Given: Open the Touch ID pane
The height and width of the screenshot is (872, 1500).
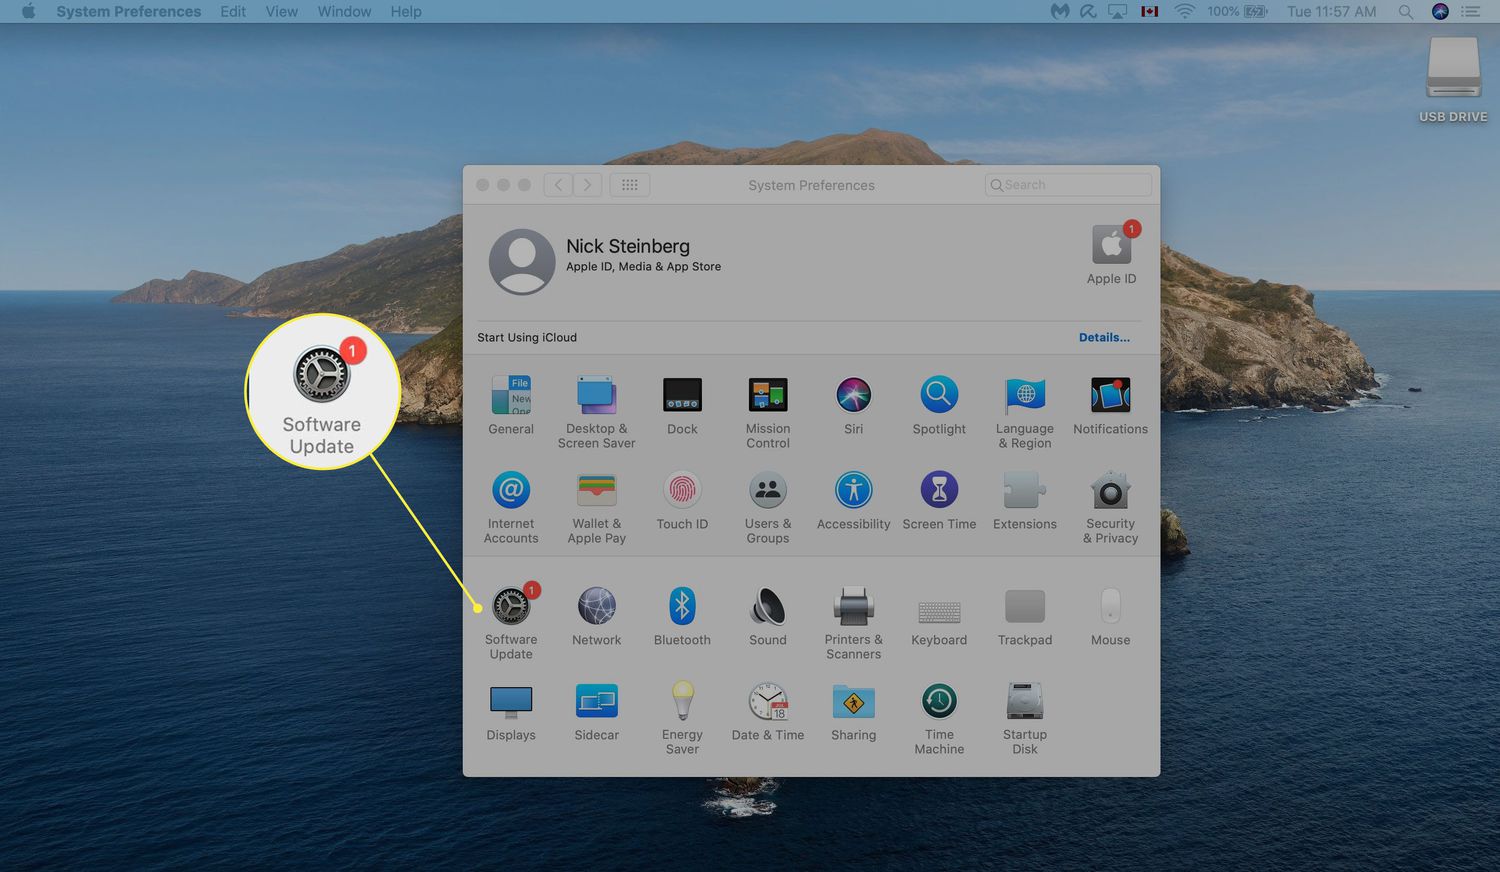Looking at the screenshot, I should coord(682,491).
